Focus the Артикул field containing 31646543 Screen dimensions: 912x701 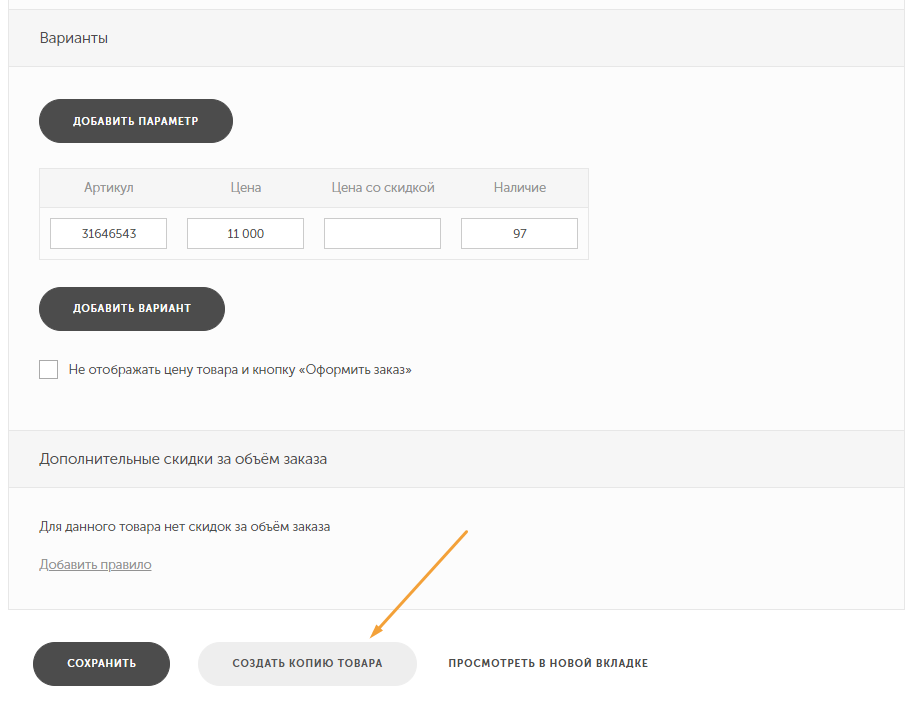(108, 233)
